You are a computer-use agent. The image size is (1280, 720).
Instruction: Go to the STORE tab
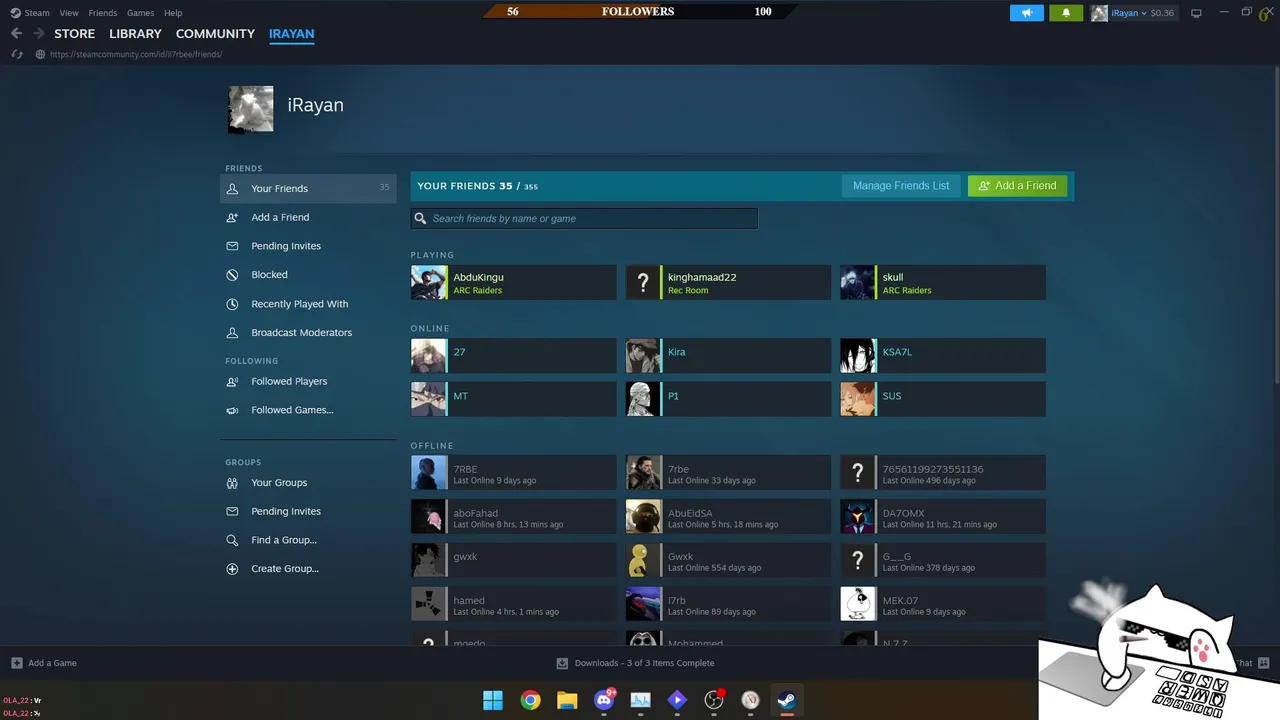[x=74, y=33]
